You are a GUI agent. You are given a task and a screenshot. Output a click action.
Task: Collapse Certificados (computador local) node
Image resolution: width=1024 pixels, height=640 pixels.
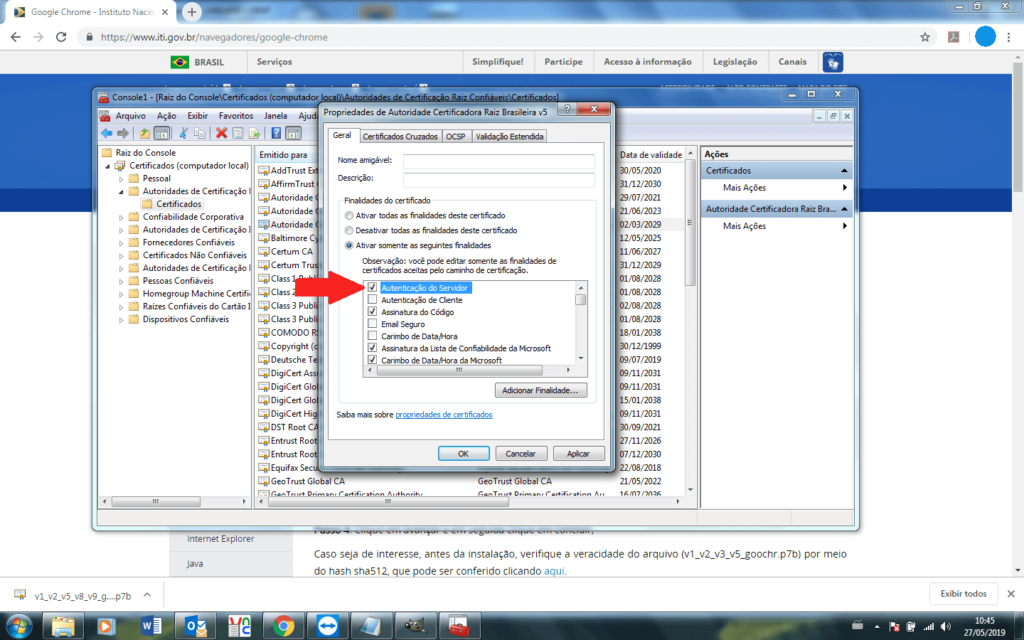coord(108,166)
